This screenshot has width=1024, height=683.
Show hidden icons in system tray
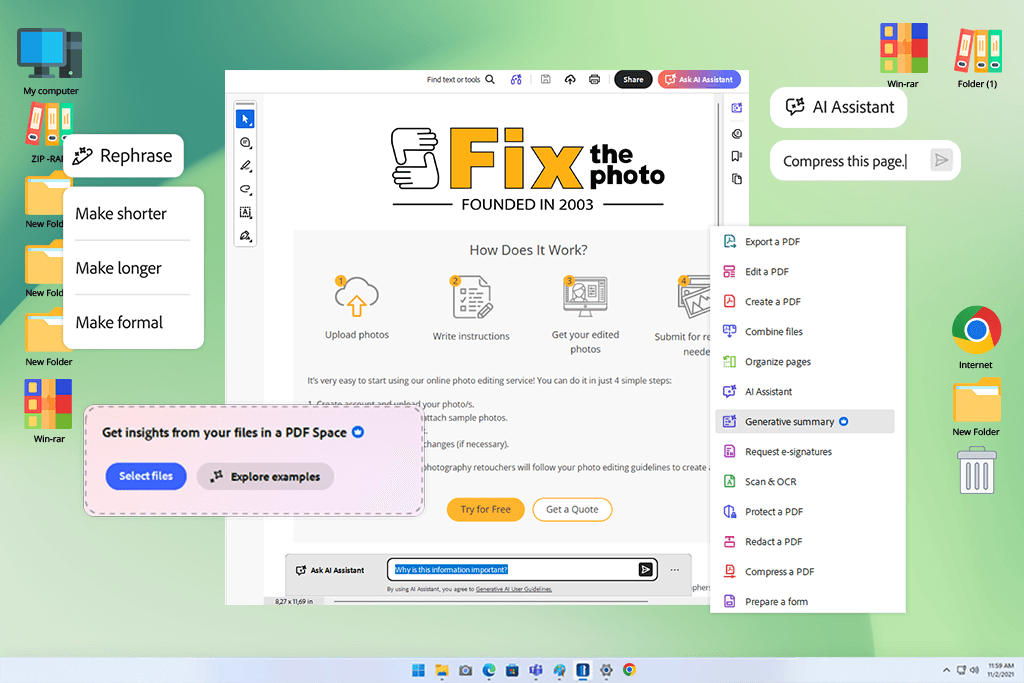pos(946,670)
